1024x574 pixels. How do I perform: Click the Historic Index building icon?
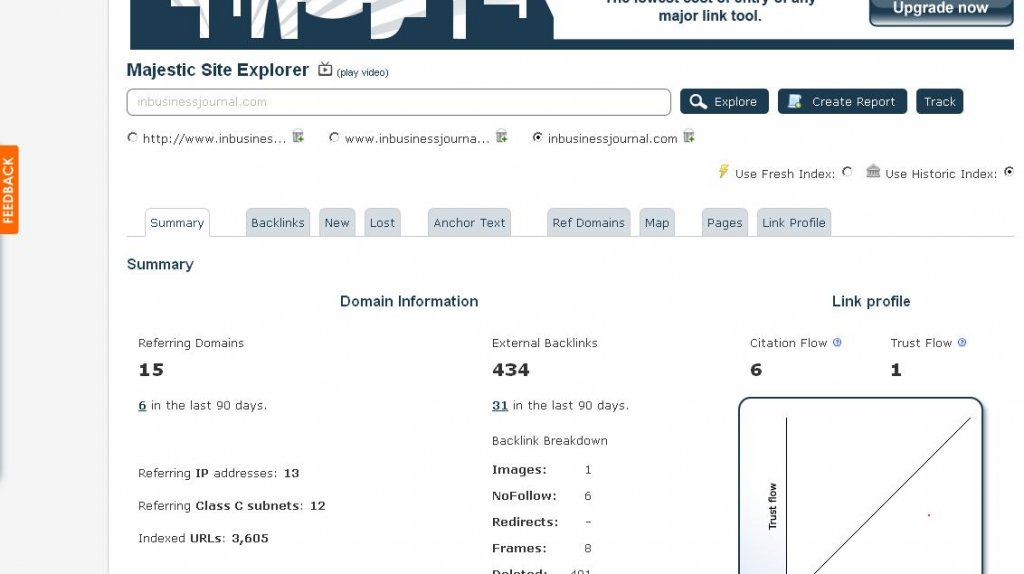click(873, 171)
